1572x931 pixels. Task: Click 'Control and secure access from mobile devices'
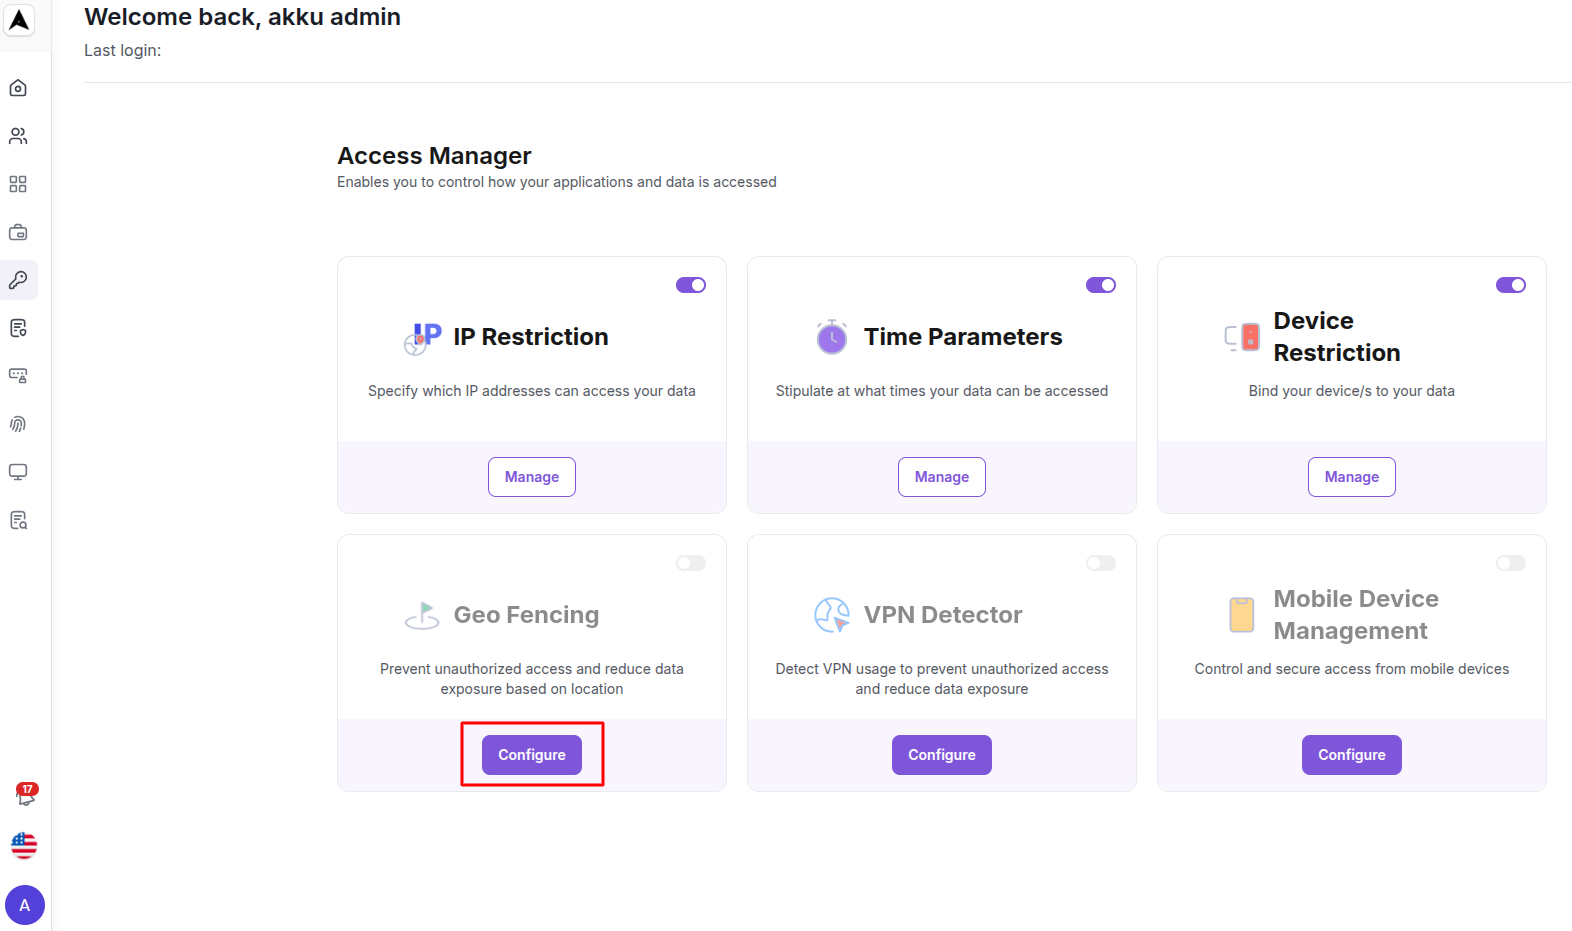click(x=1352, y=669)
